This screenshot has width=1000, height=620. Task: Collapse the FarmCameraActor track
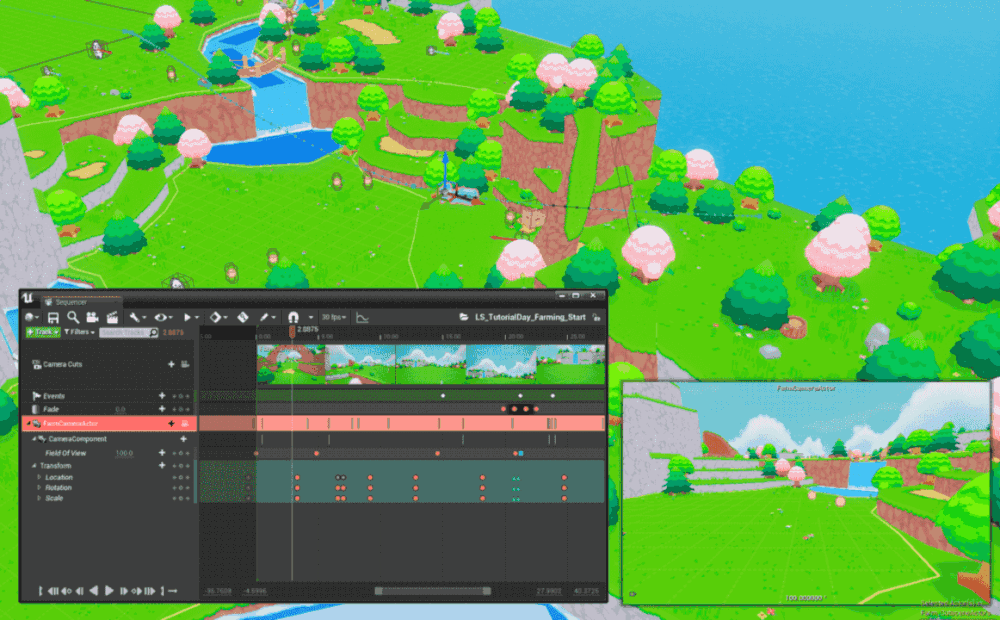pos(28,423)
